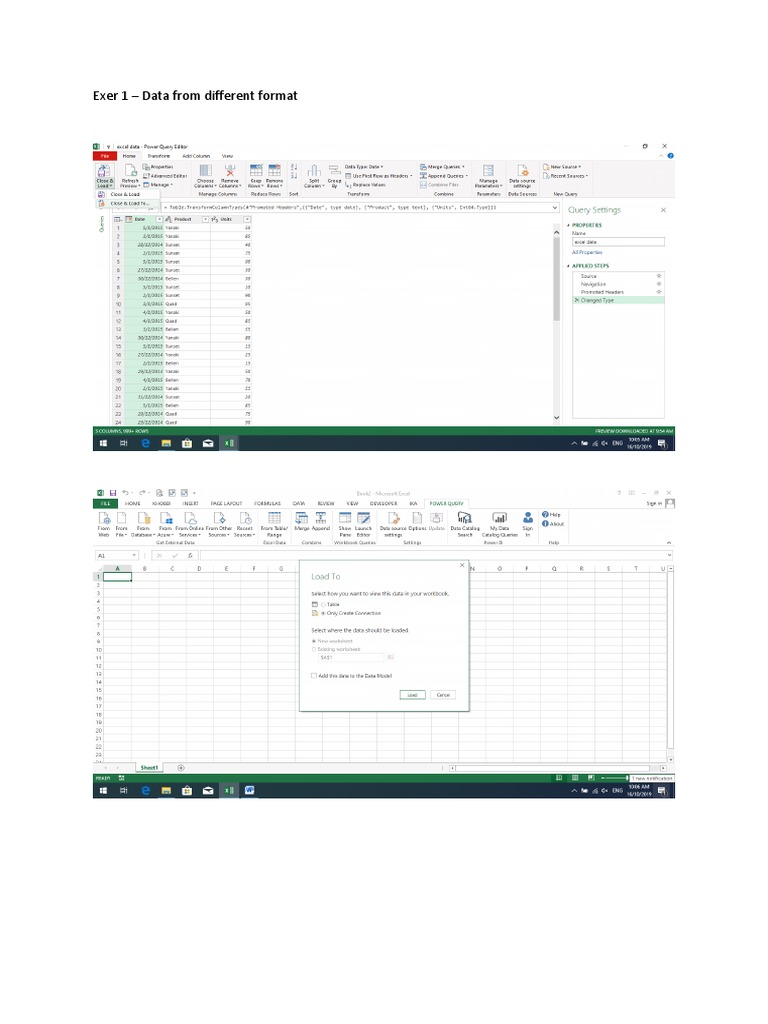This screenshot has height=1024, width=768.
Task: Open Product column filter dropdown
Action: point(205,219)
